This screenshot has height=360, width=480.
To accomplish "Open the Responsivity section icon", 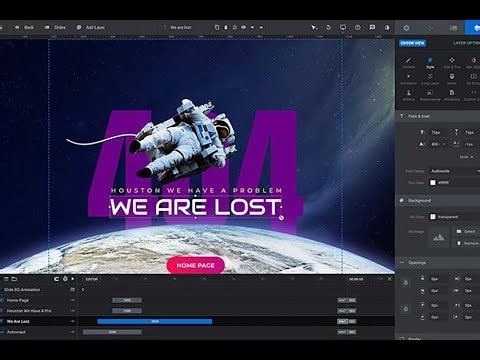I will tap(430, 95).
